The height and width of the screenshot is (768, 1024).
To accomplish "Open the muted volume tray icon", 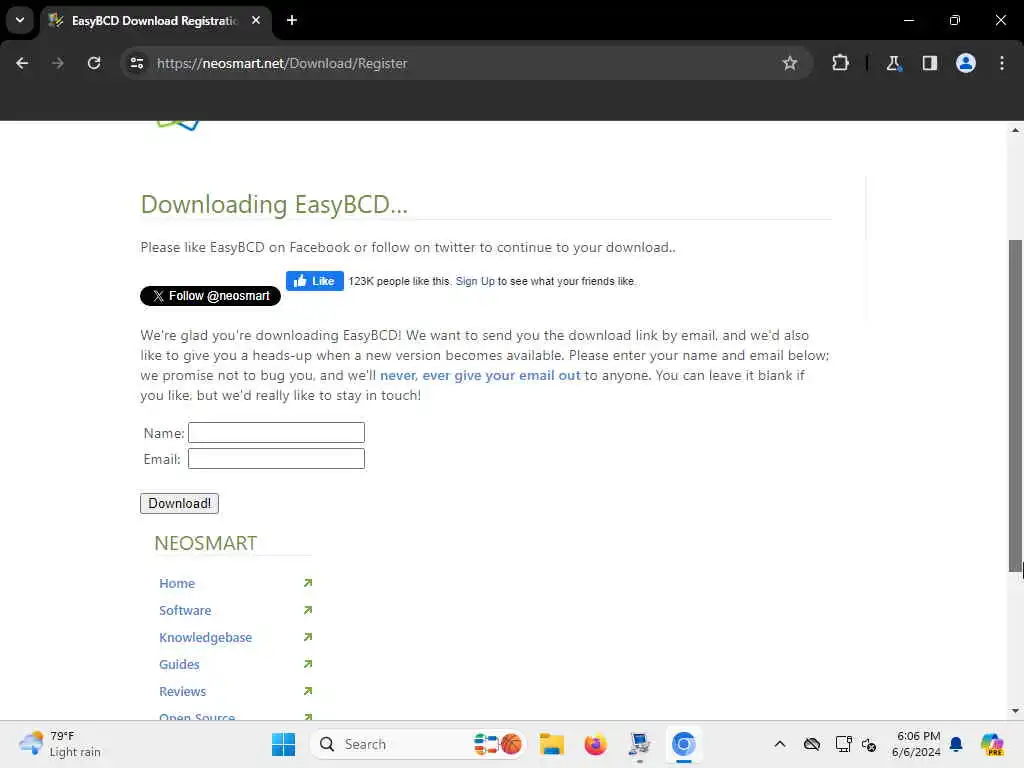I will tap(869, 744).
